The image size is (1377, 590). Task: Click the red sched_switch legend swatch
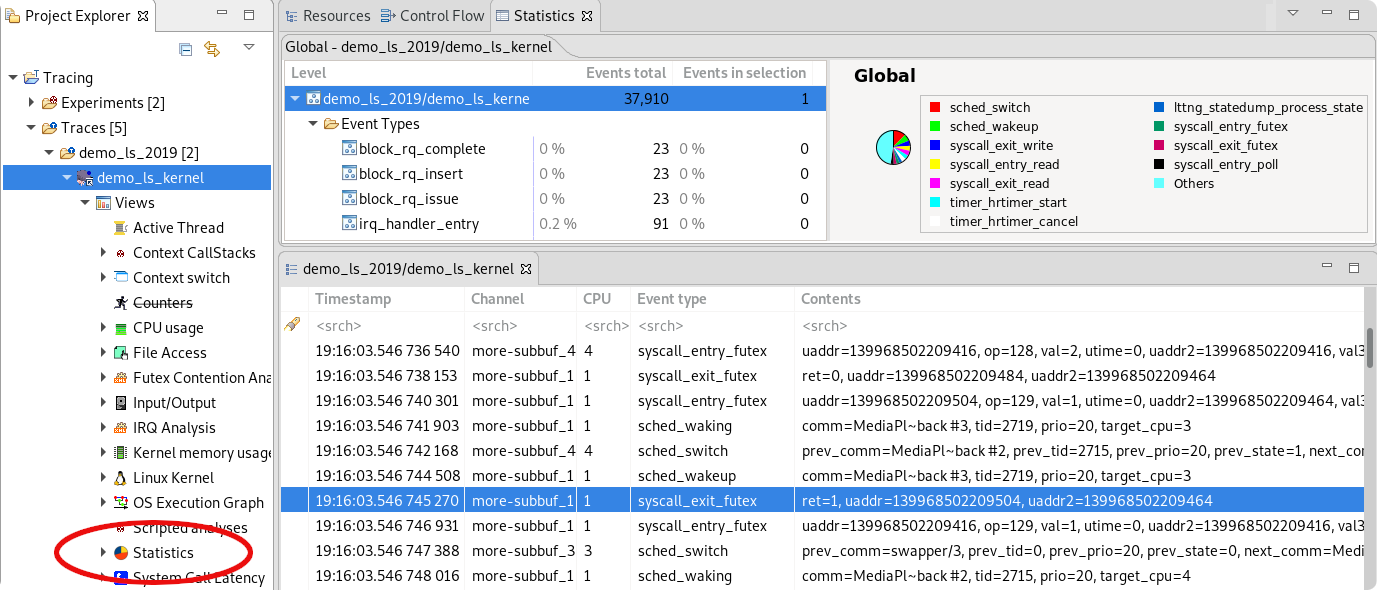pos(935,108)
